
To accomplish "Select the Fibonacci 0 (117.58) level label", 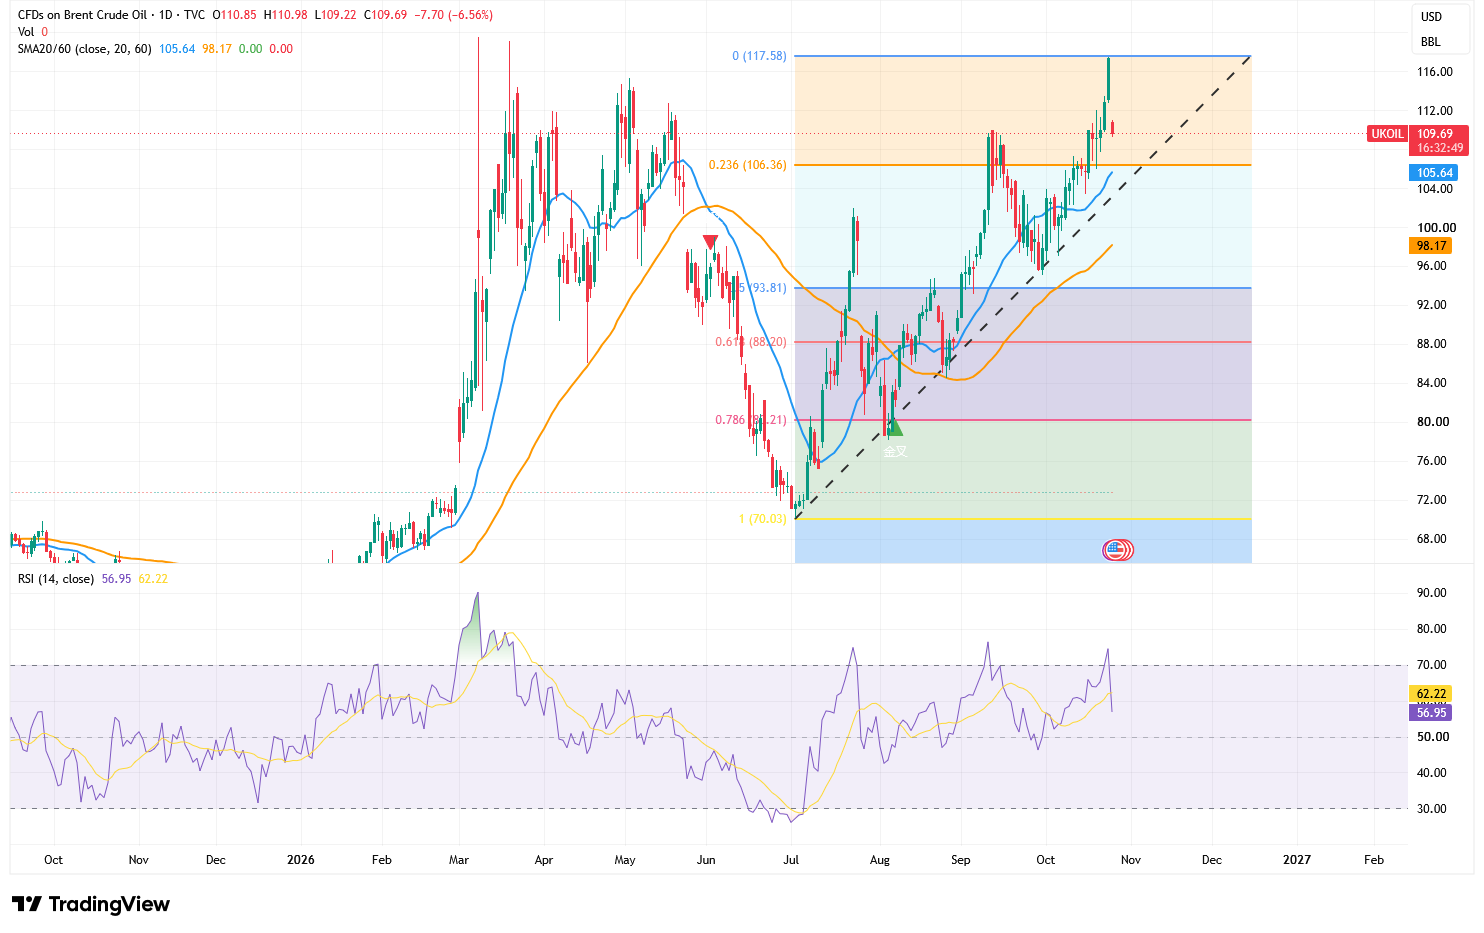I will [x=759, y=56].
